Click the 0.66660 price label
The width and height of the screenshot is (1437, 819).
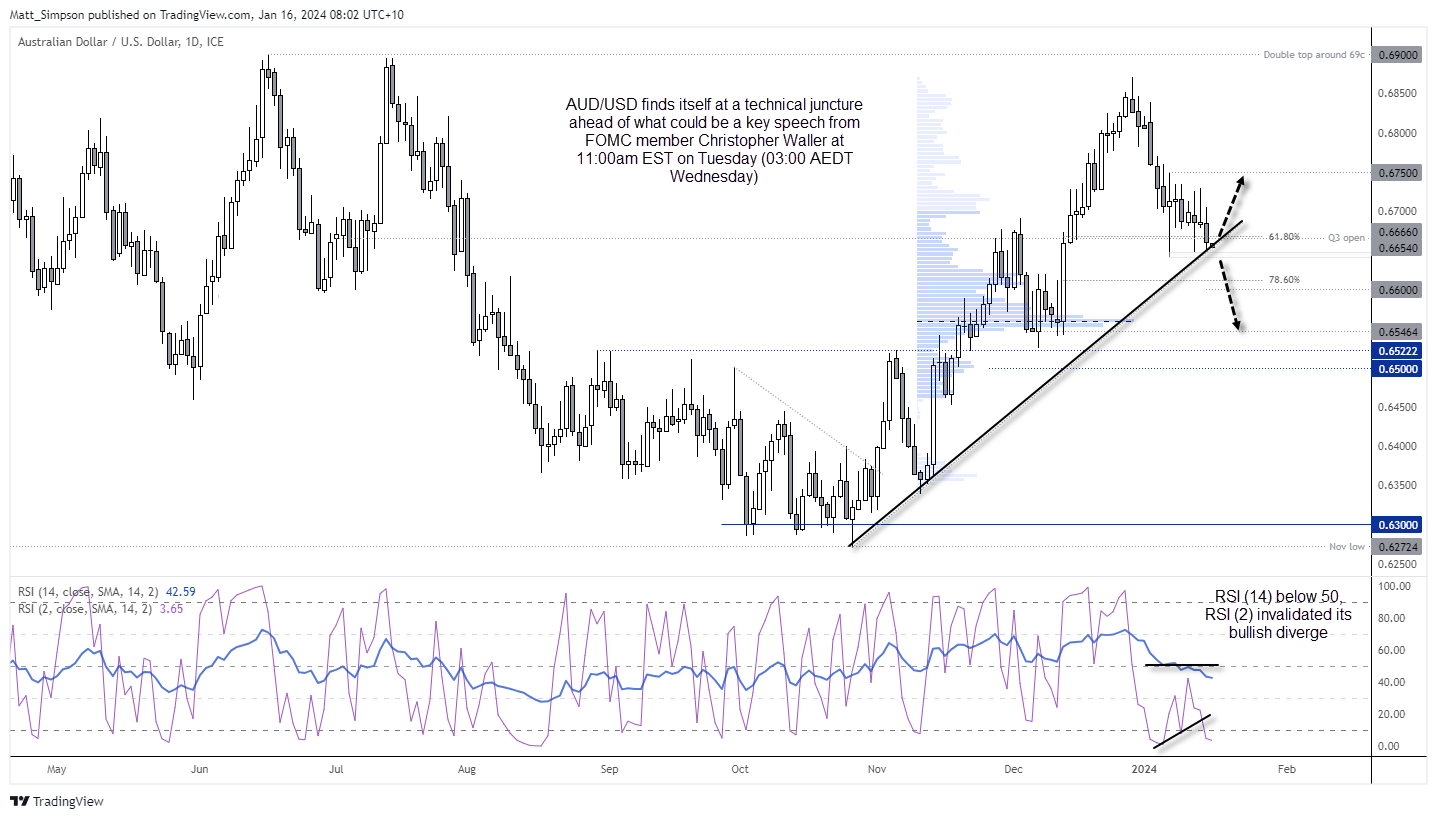tap(1398, 231)
